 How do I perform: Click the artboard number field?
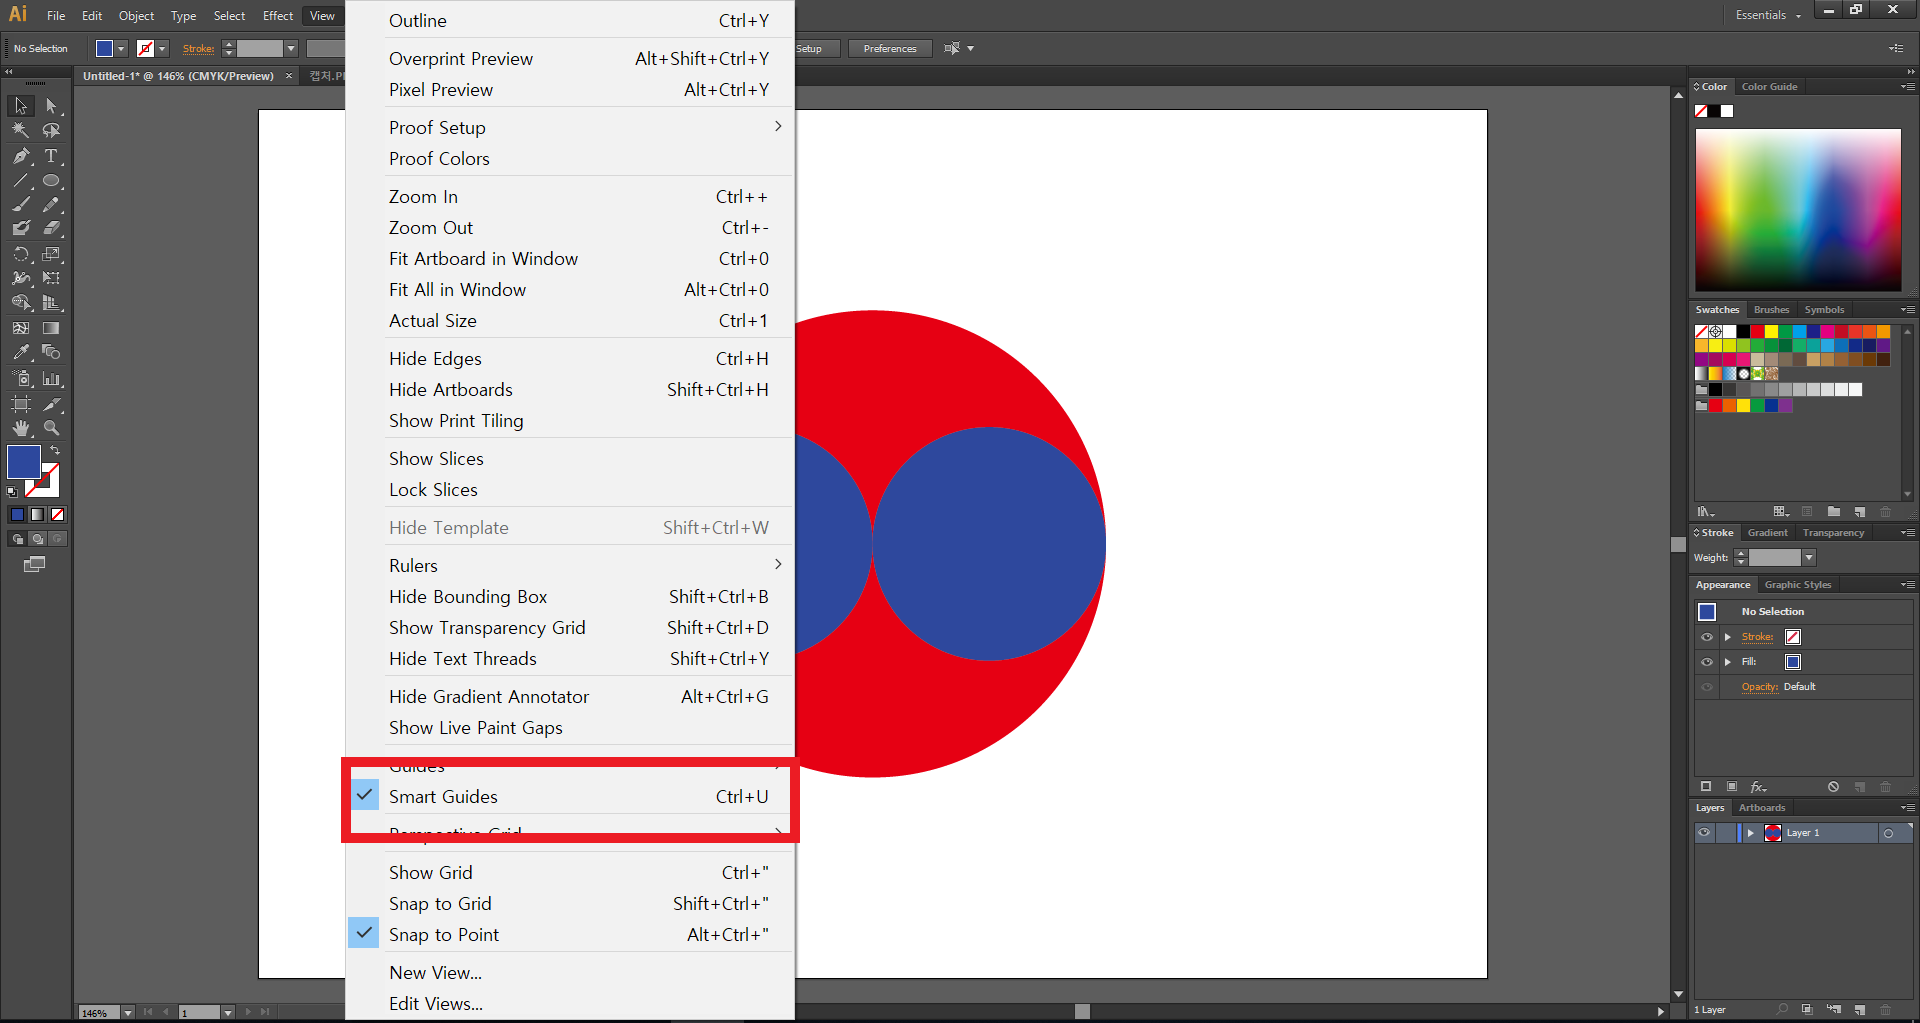pyautogui.click(x=199, y=1013)
